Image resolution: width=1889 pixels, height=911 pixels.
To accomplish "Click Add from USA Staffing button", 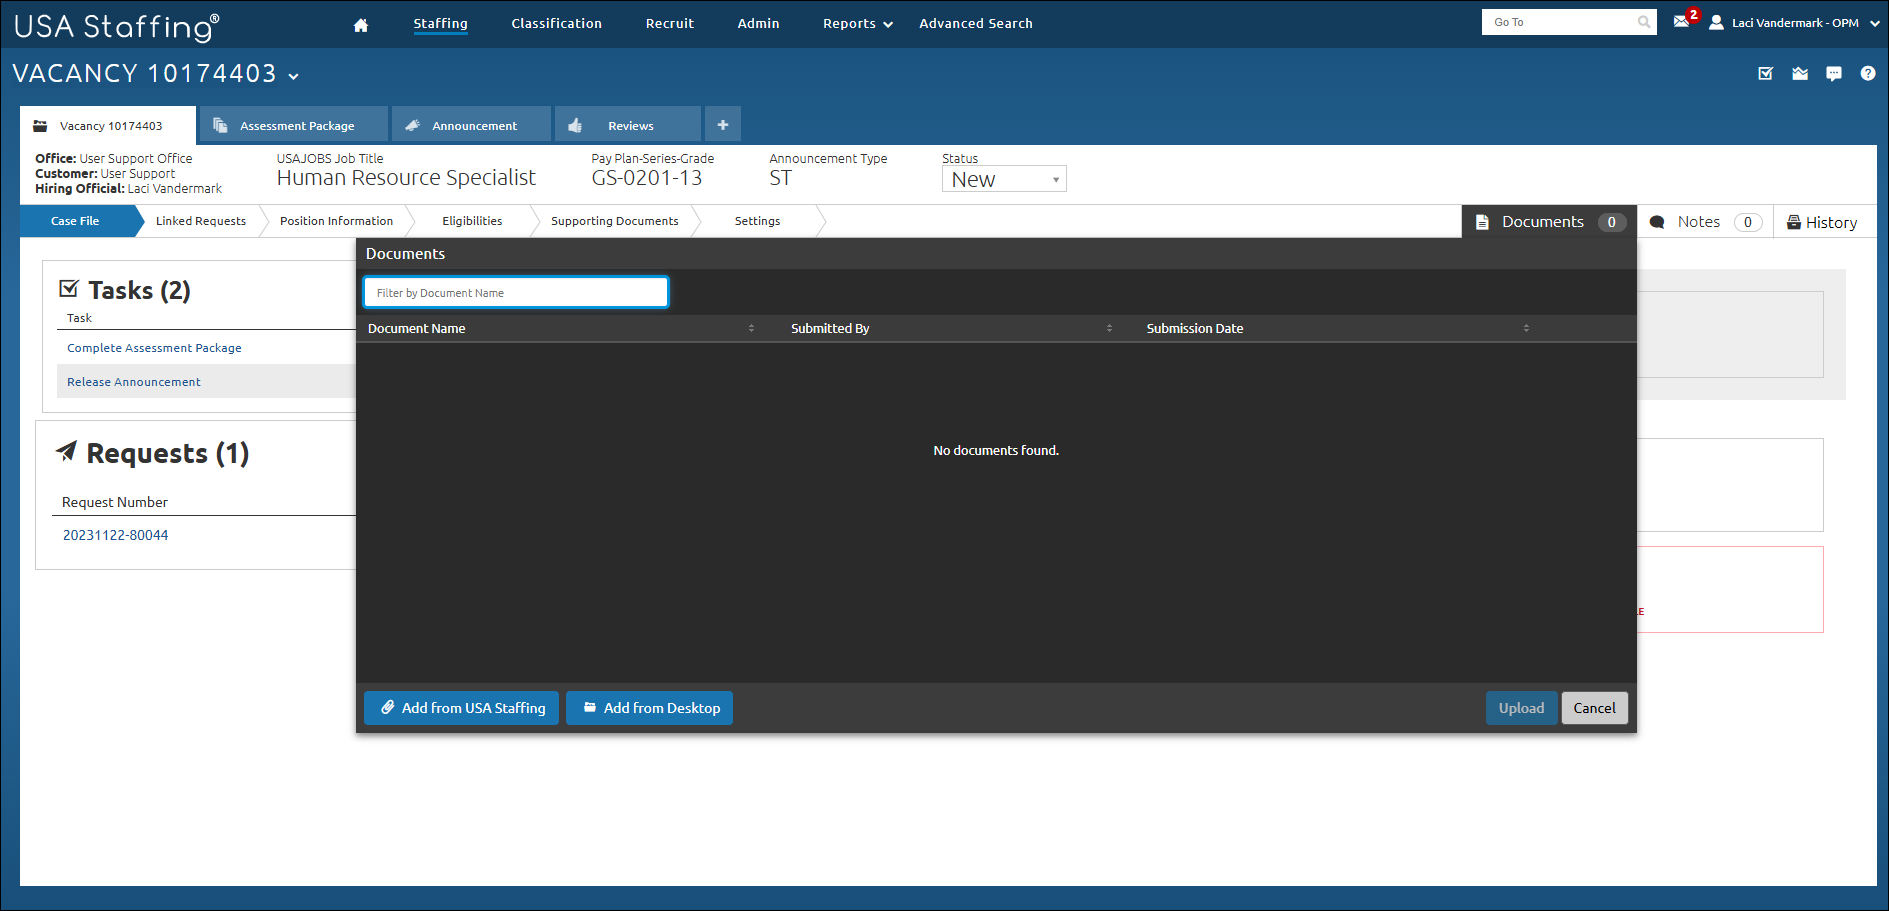I will point(462,708).
